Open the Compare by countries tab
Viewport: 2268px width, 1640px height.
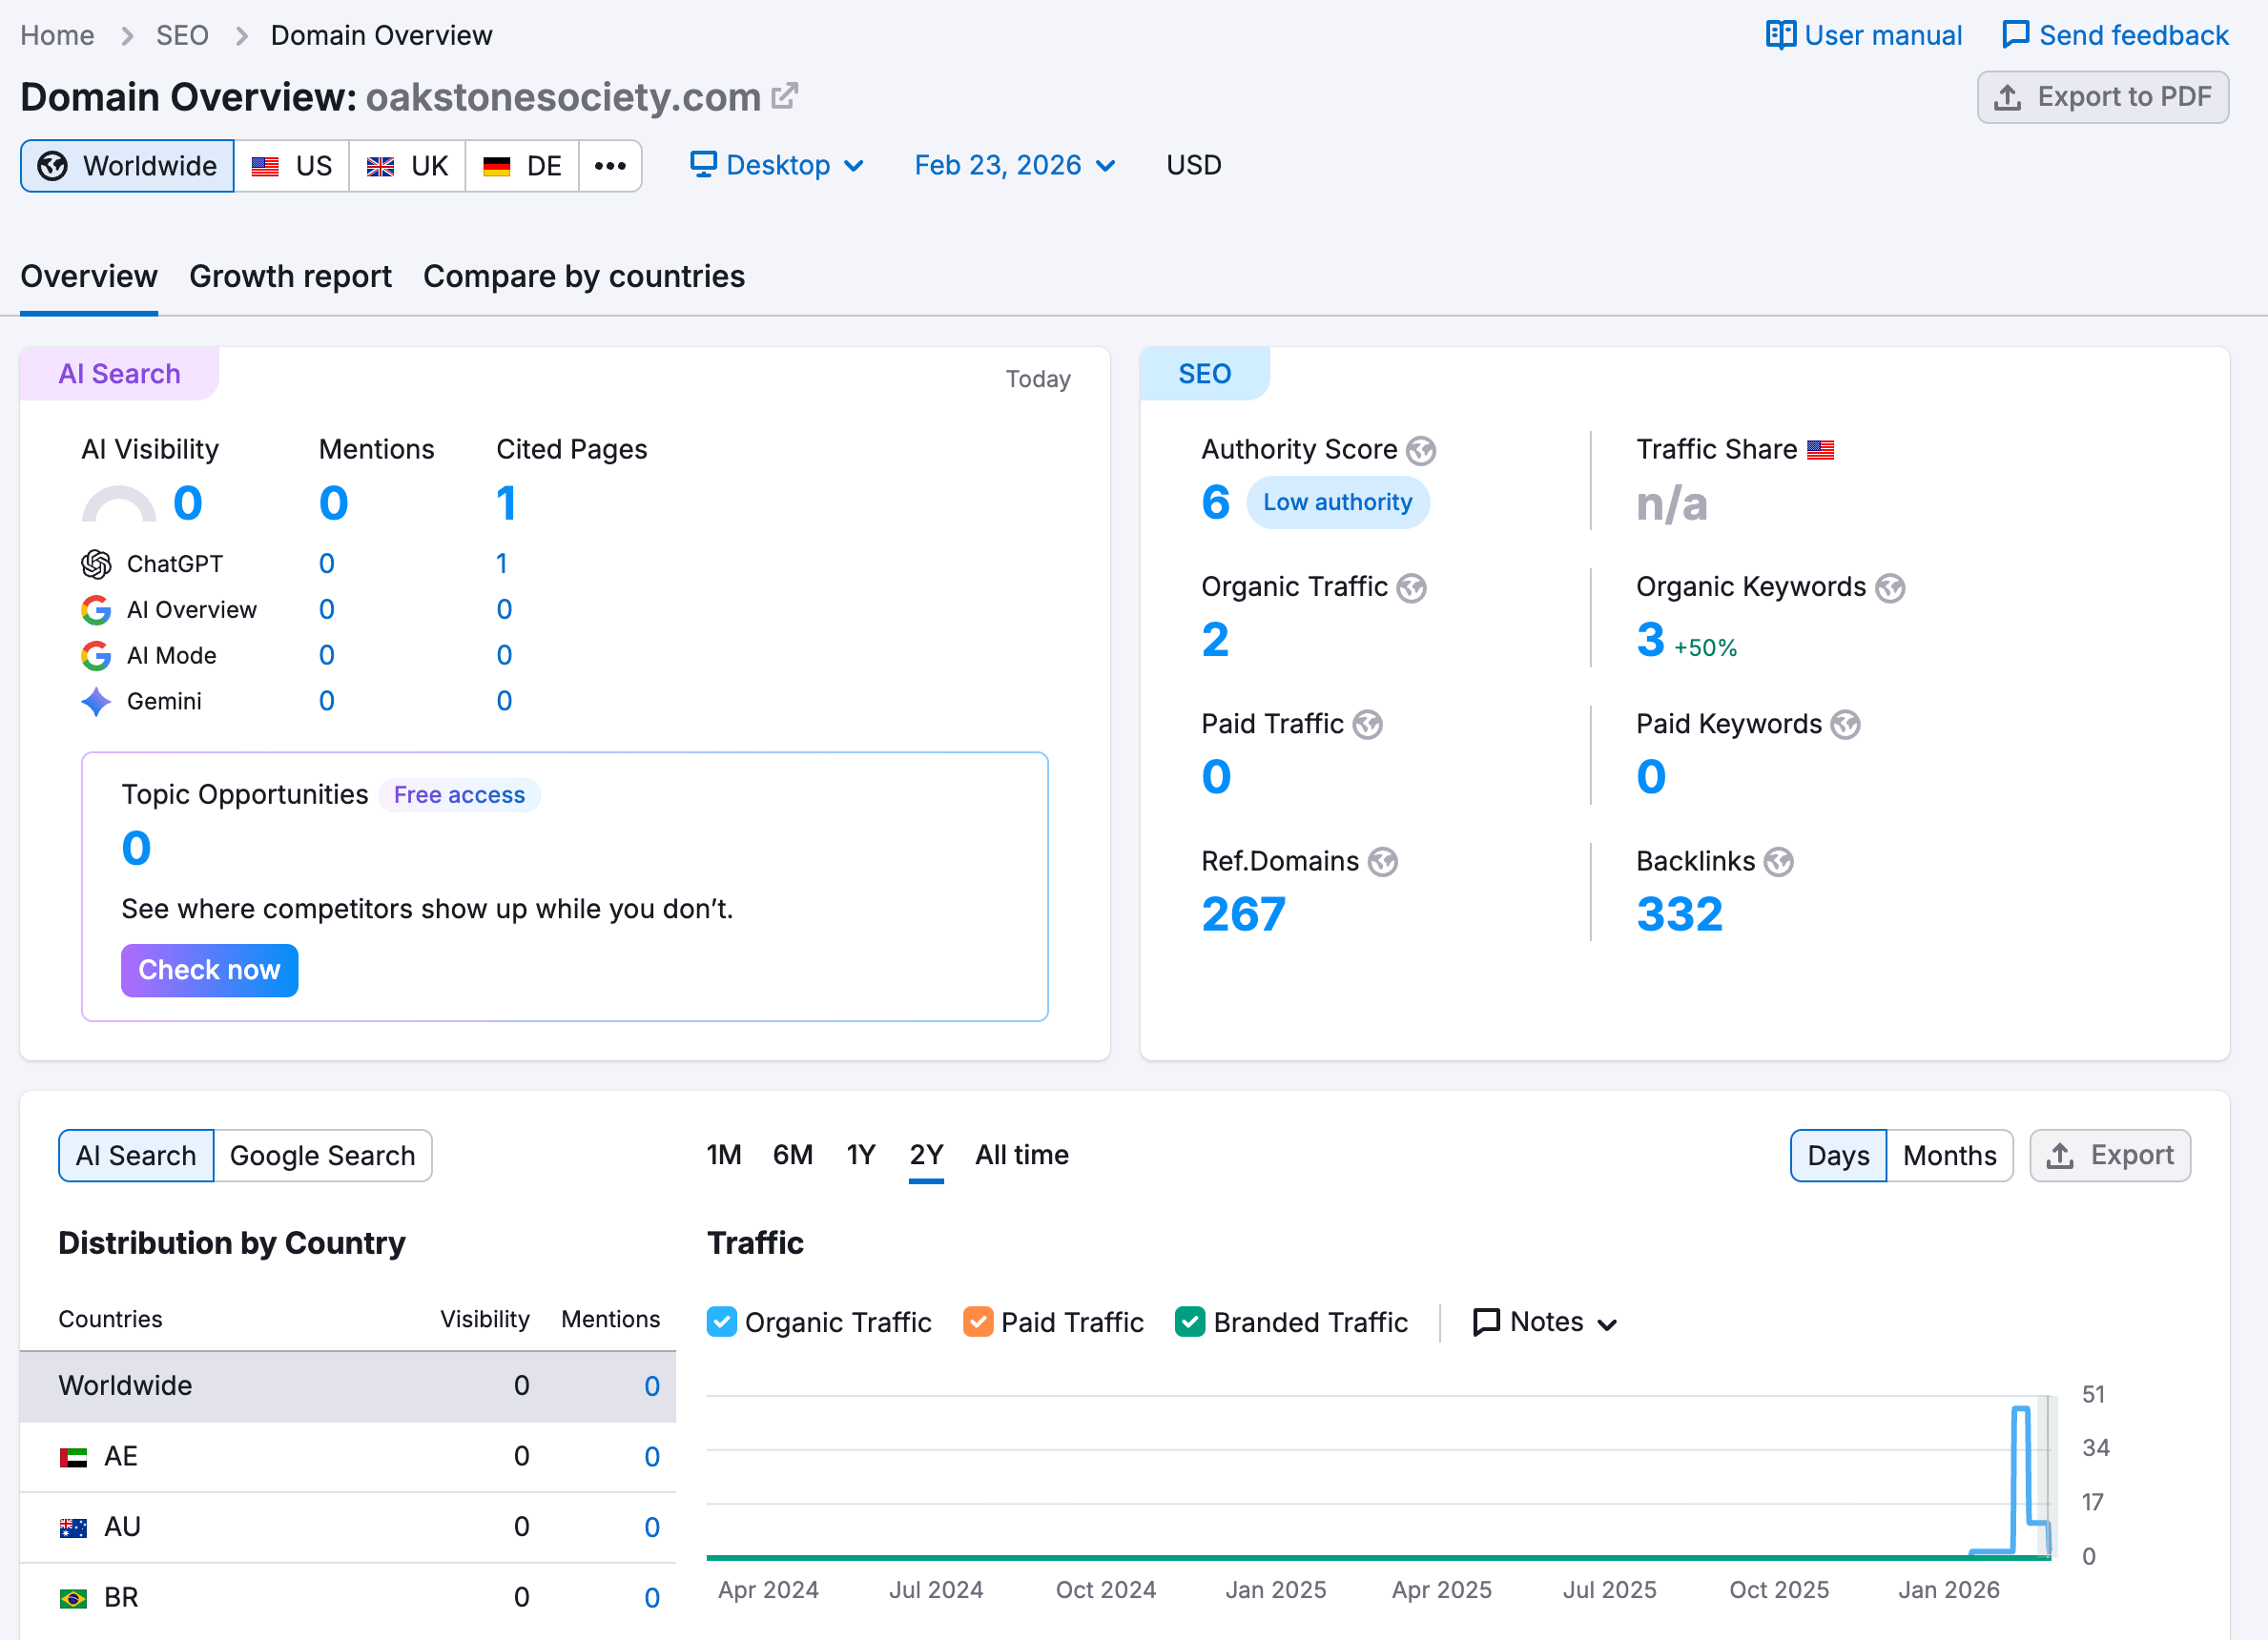[x=584, y=276]
